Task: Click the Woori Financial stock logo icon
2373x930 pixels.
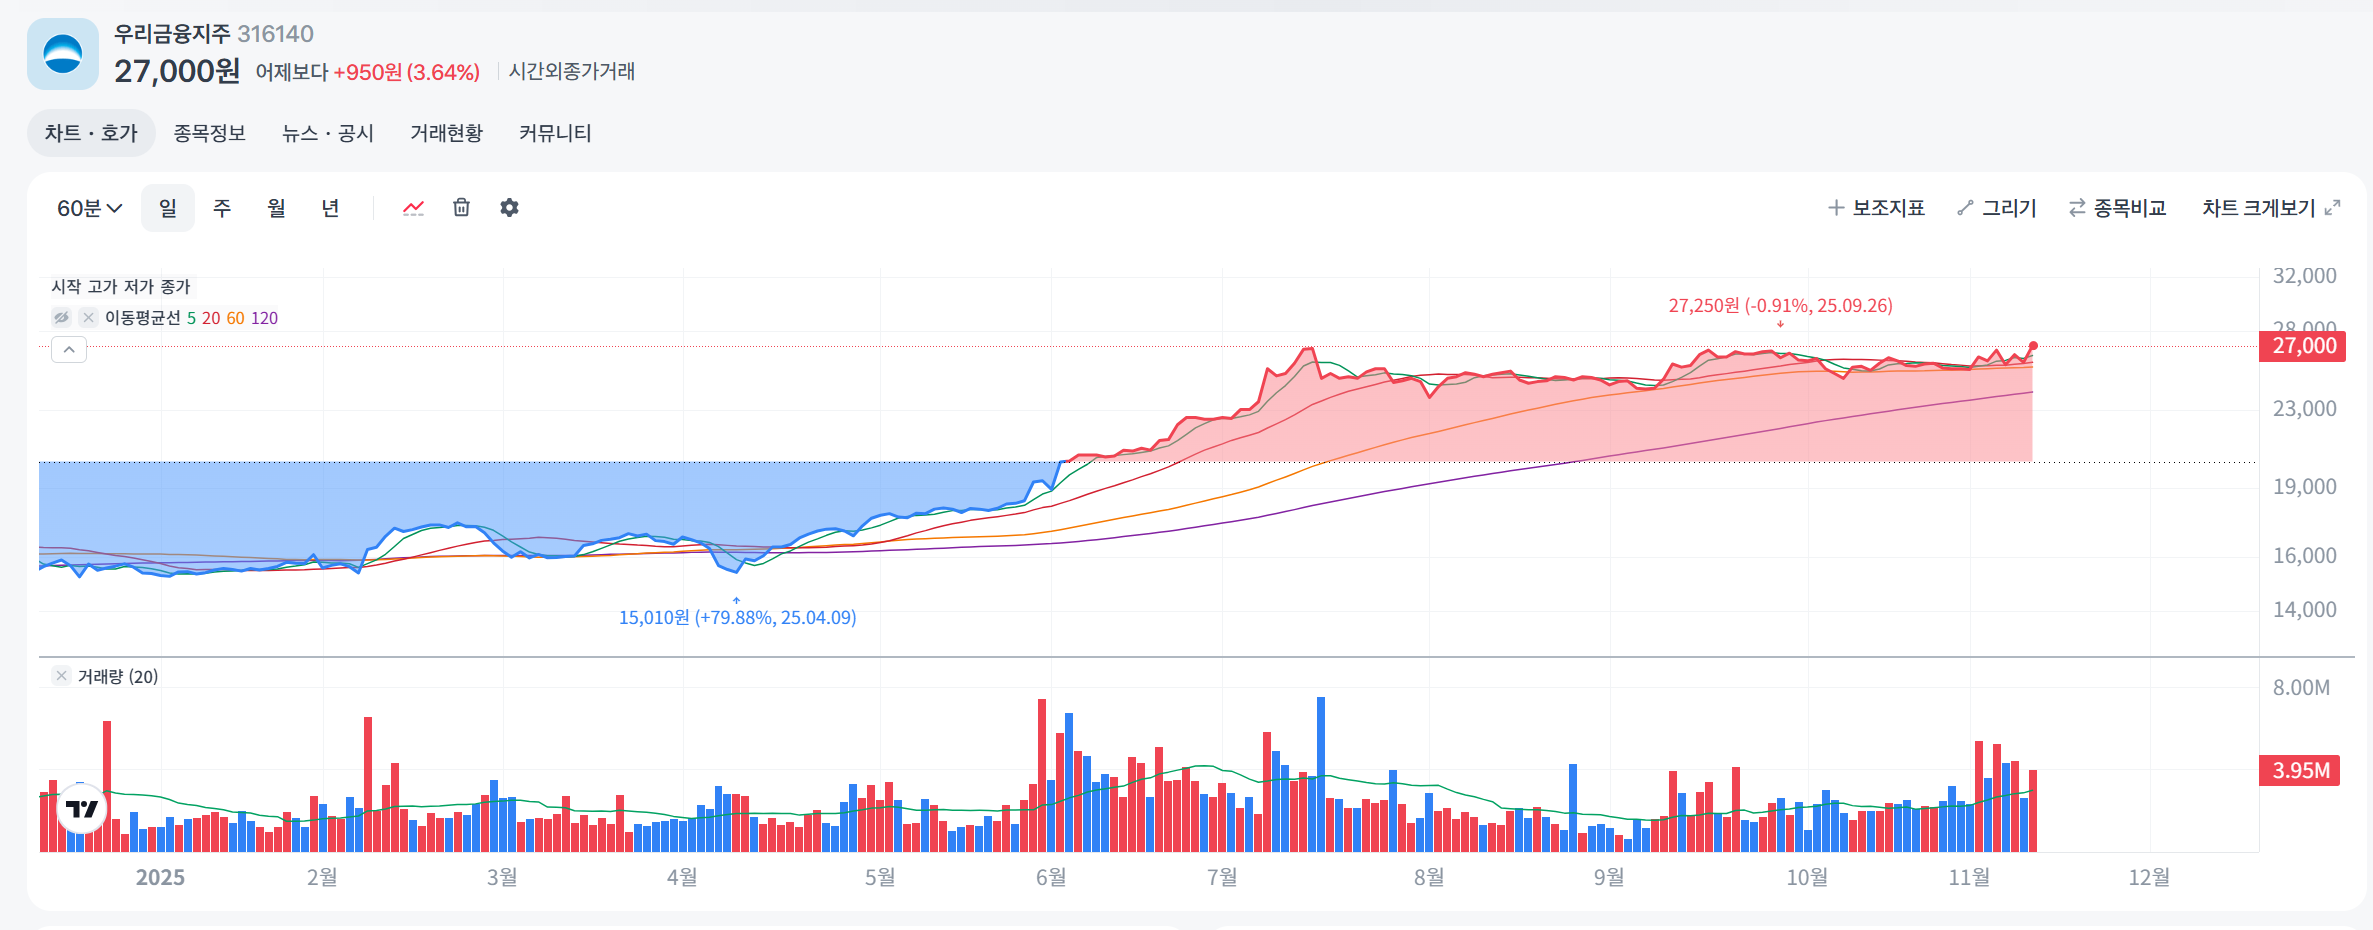Action: [63, 54]
